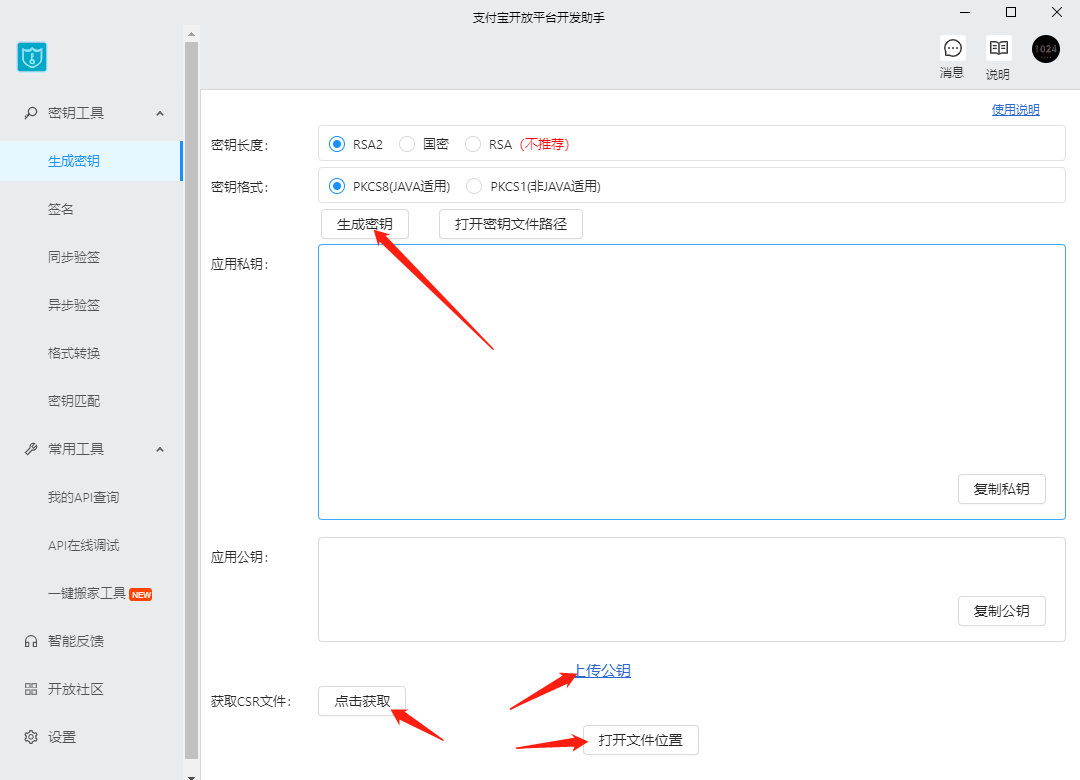Click the 密钥格式: label
This screenshot has width=1080, height=780.
pos(240,187)
